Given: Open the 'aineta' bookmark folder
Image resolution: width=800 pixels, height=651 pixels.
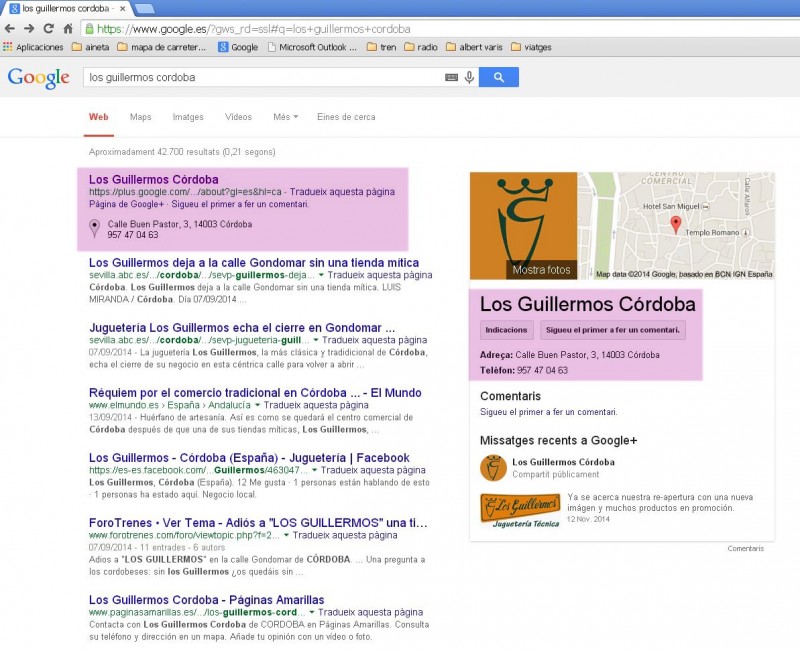Looking at the screenshot, I should click(x=91, y=47).
